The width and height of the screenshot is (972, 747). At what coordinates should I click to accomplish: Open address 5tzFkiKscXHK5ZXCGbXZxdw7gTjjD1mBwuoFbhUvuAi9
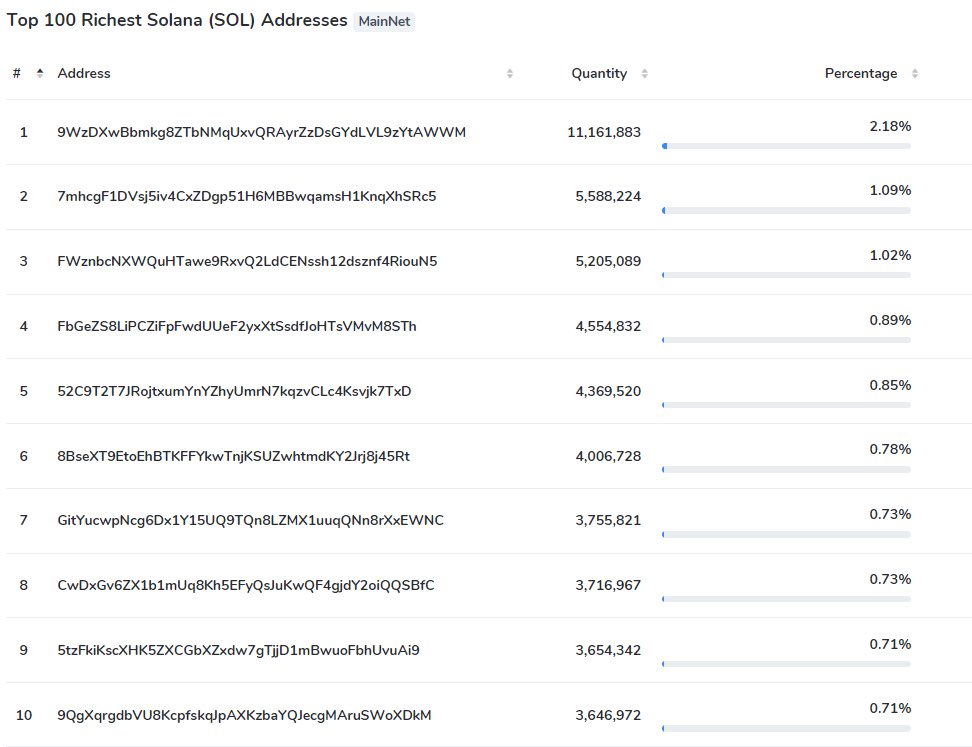(238, 650)
